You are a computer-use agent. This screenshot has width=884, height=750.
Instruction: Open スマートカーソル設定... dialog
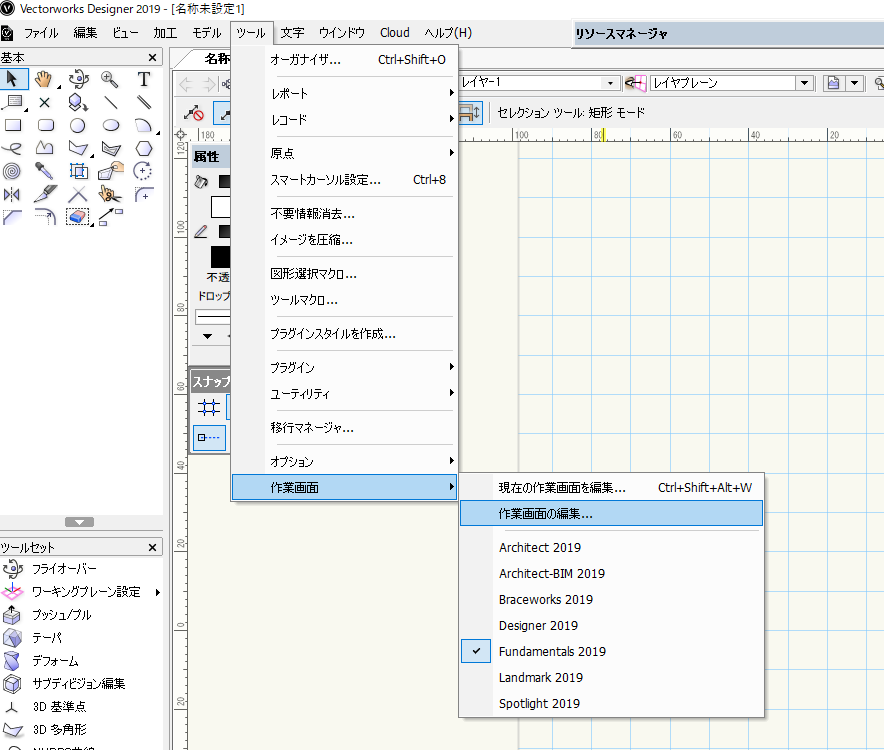(x=344, y=180)
